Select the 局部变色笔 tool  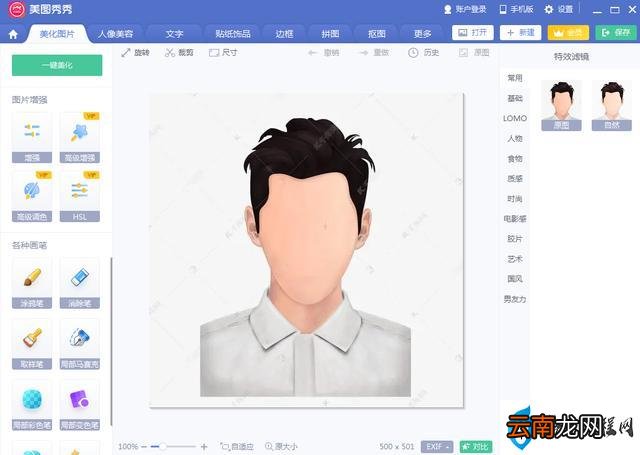coord(80,406)
